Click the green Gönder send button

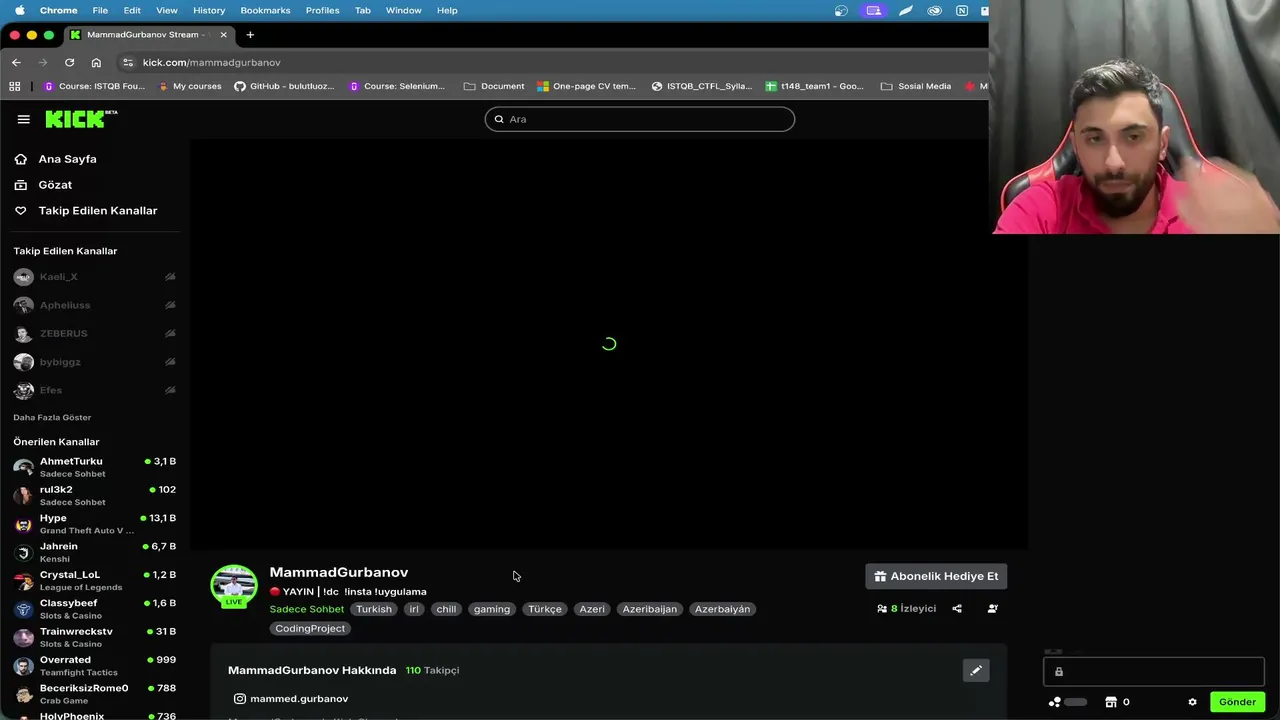tap(1237, 702)
